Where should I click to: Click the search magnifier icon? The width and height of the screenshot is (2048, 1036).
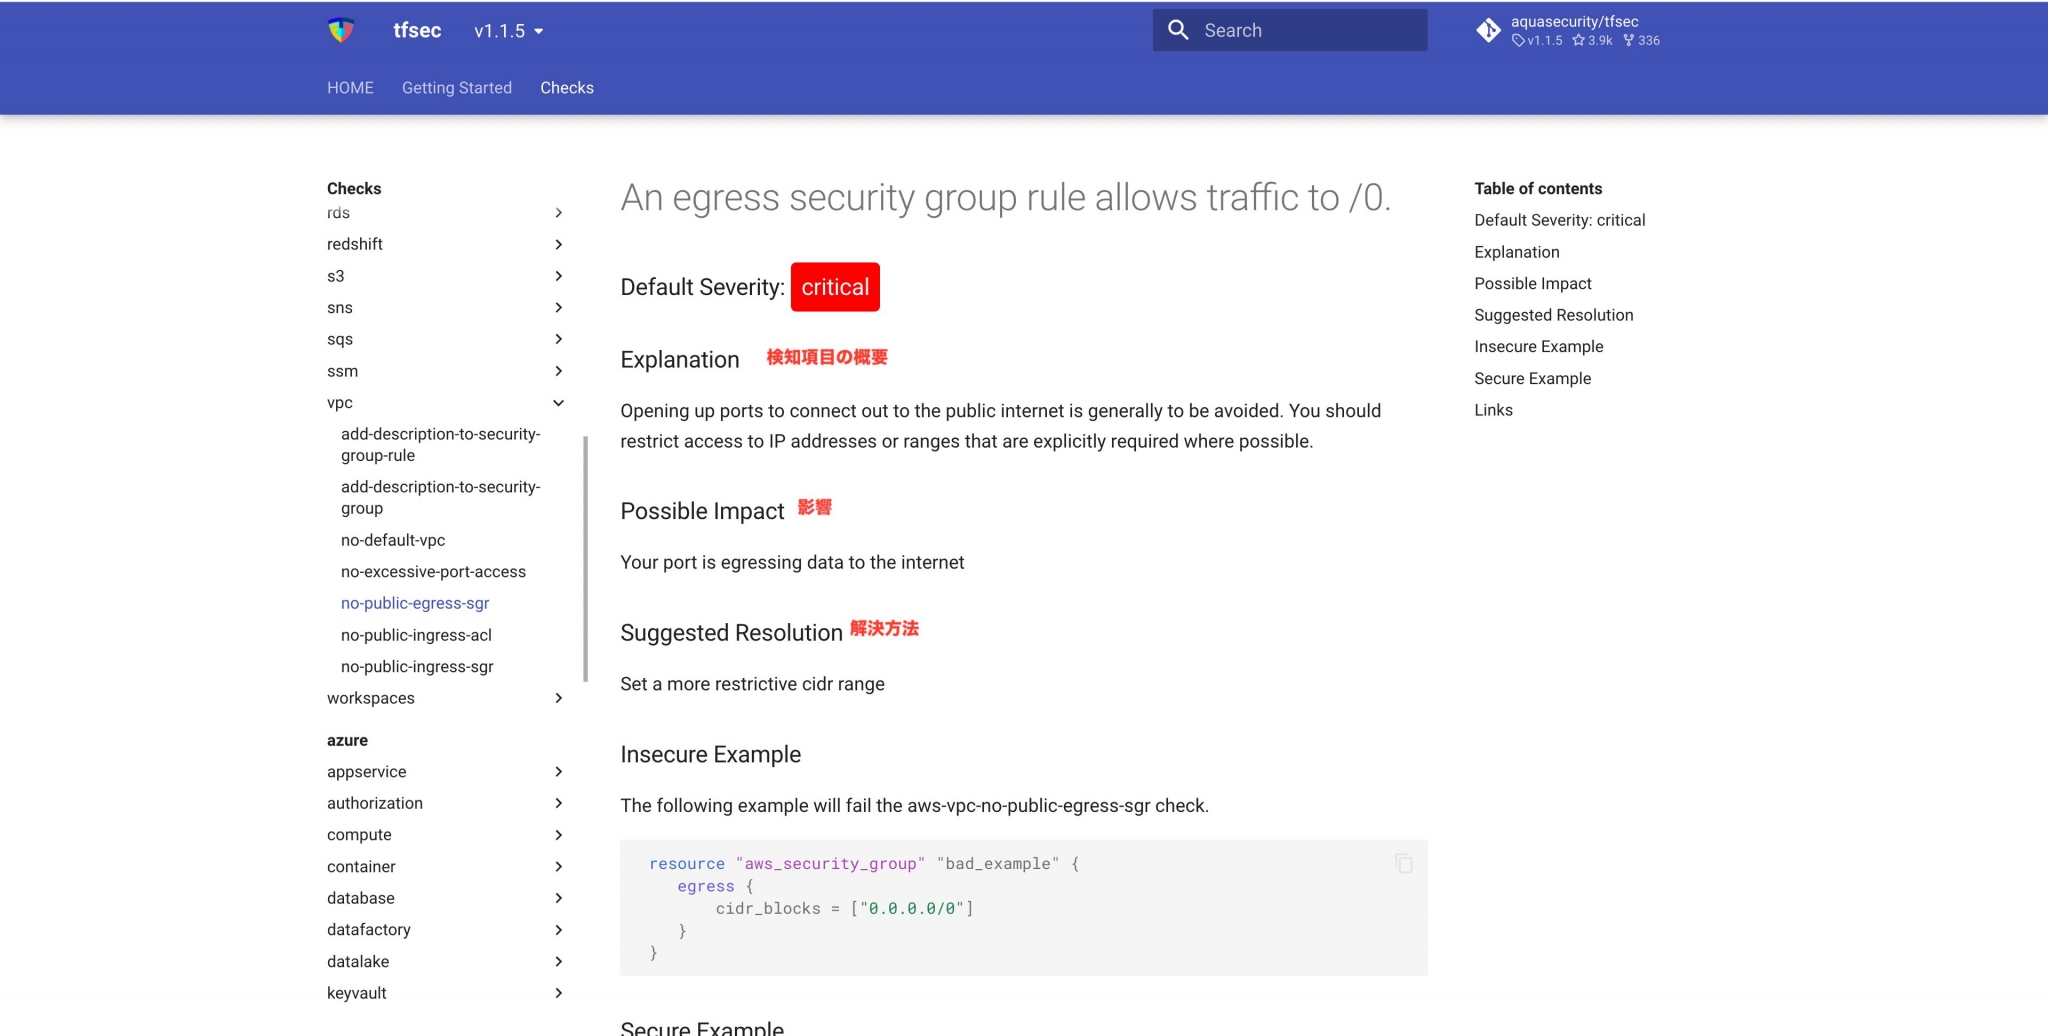coord(1178,30)
